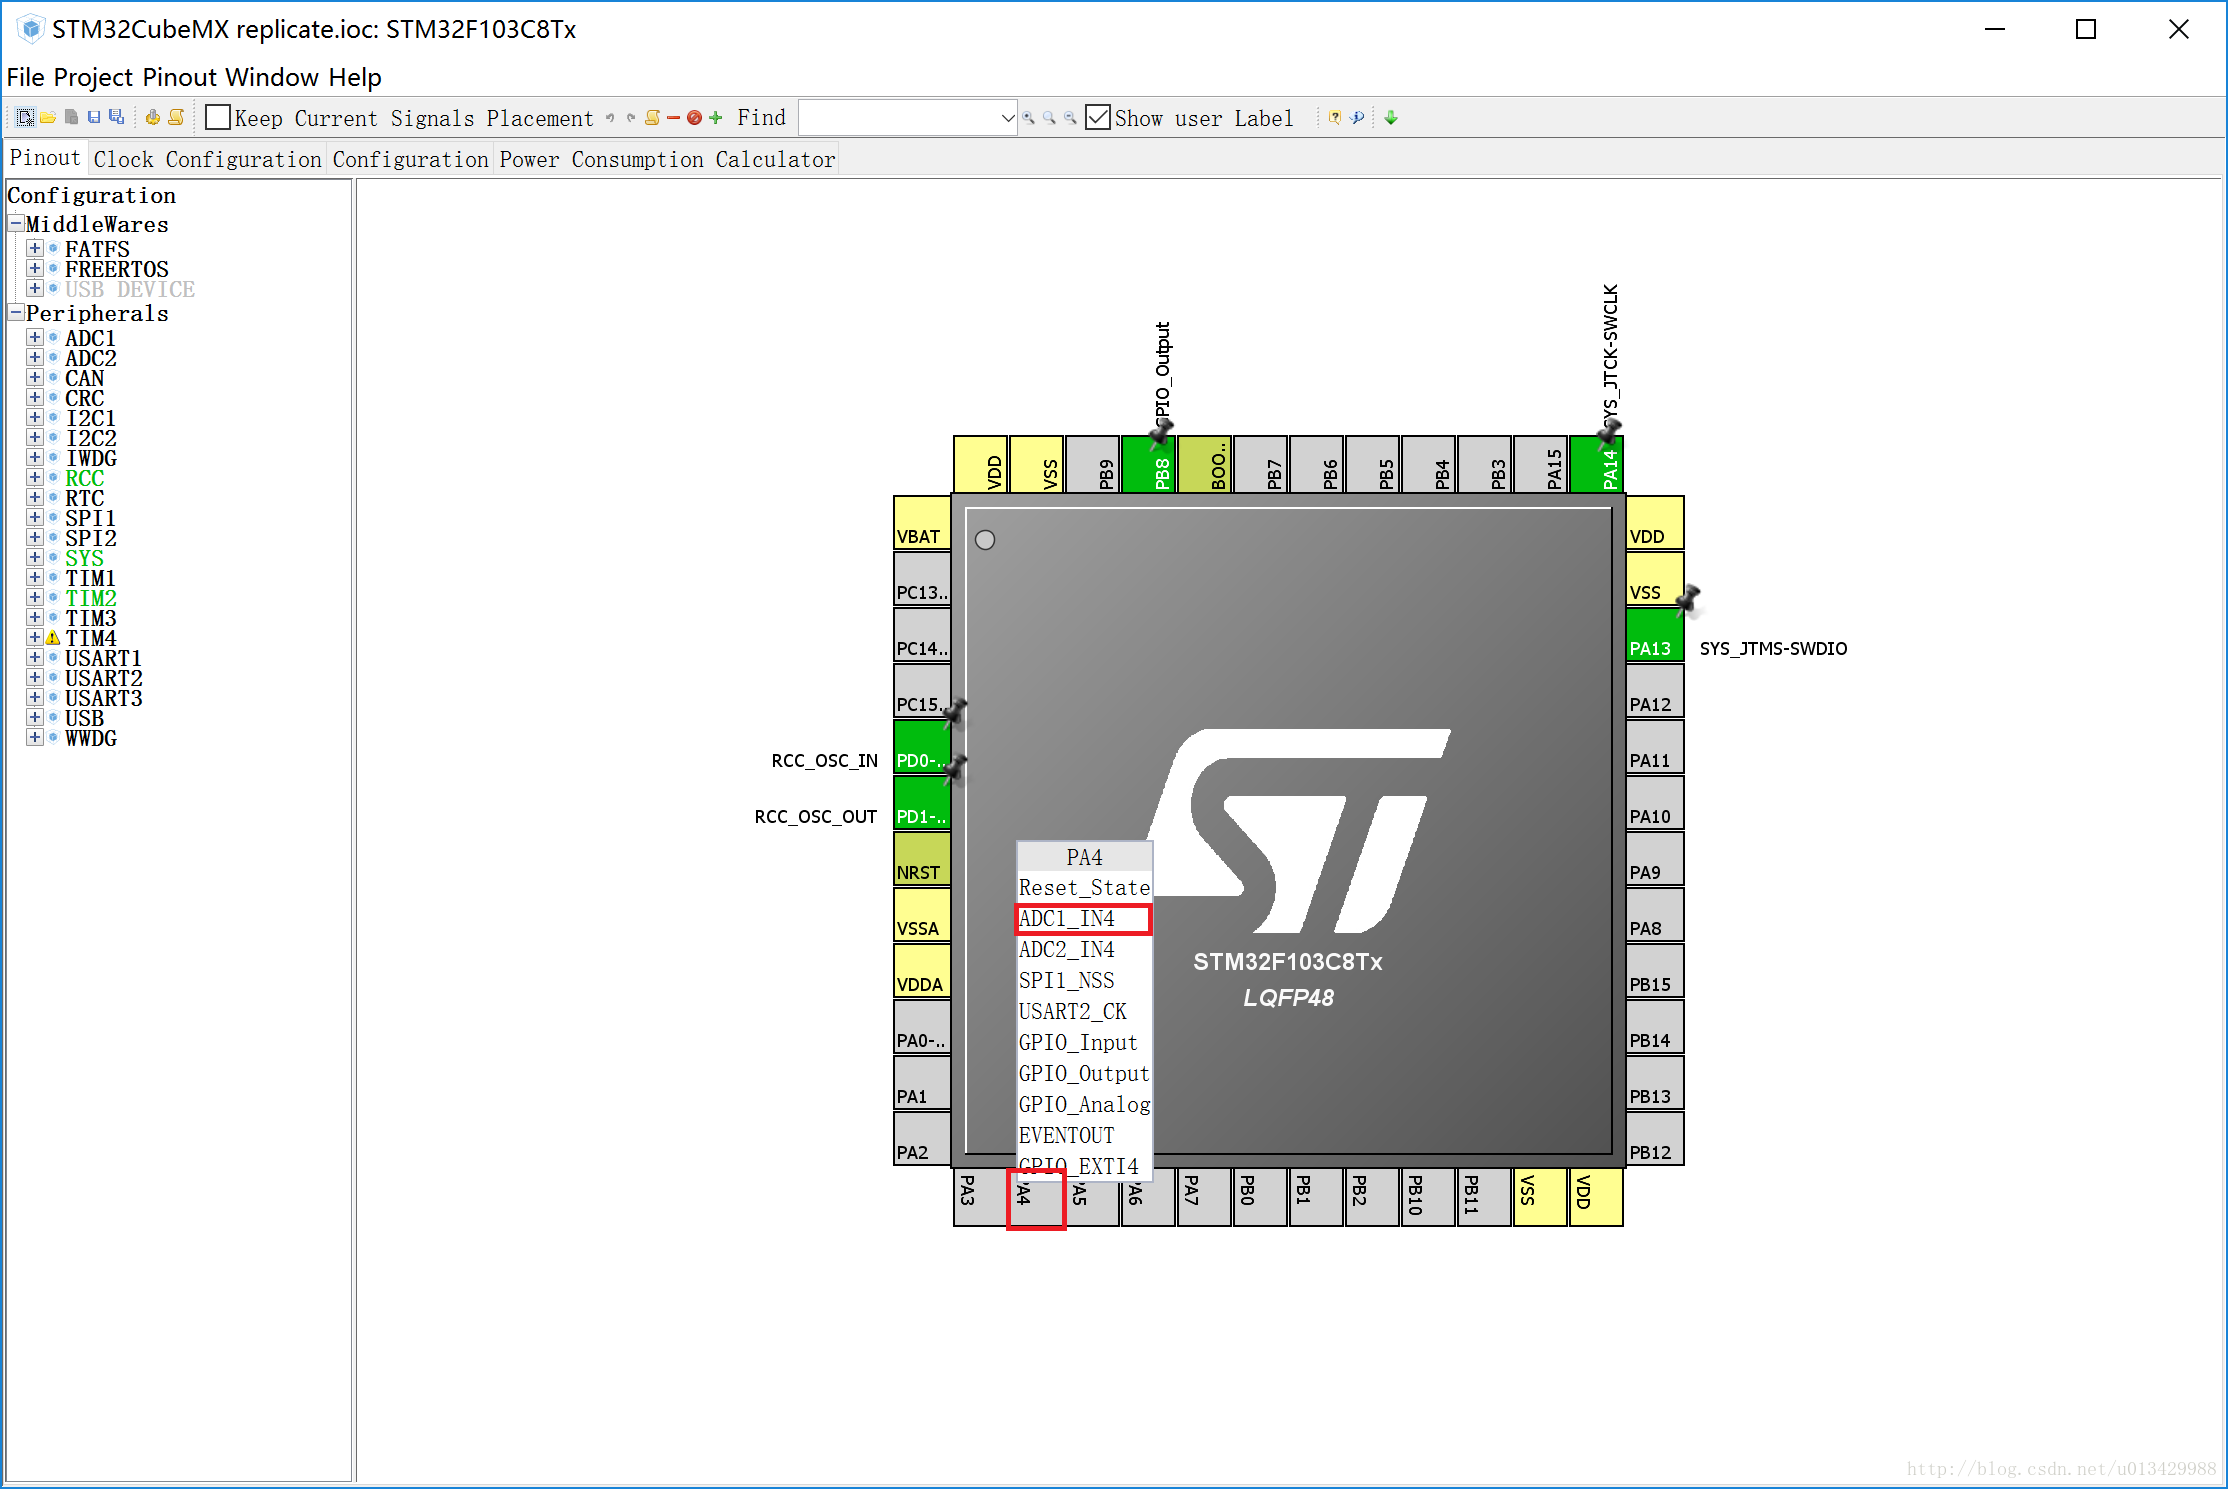This screenshot has width=2228, height=1489.
Task: Choose ADC1_IN4 from PA4 menu
Action: (x=1084, y=919)
